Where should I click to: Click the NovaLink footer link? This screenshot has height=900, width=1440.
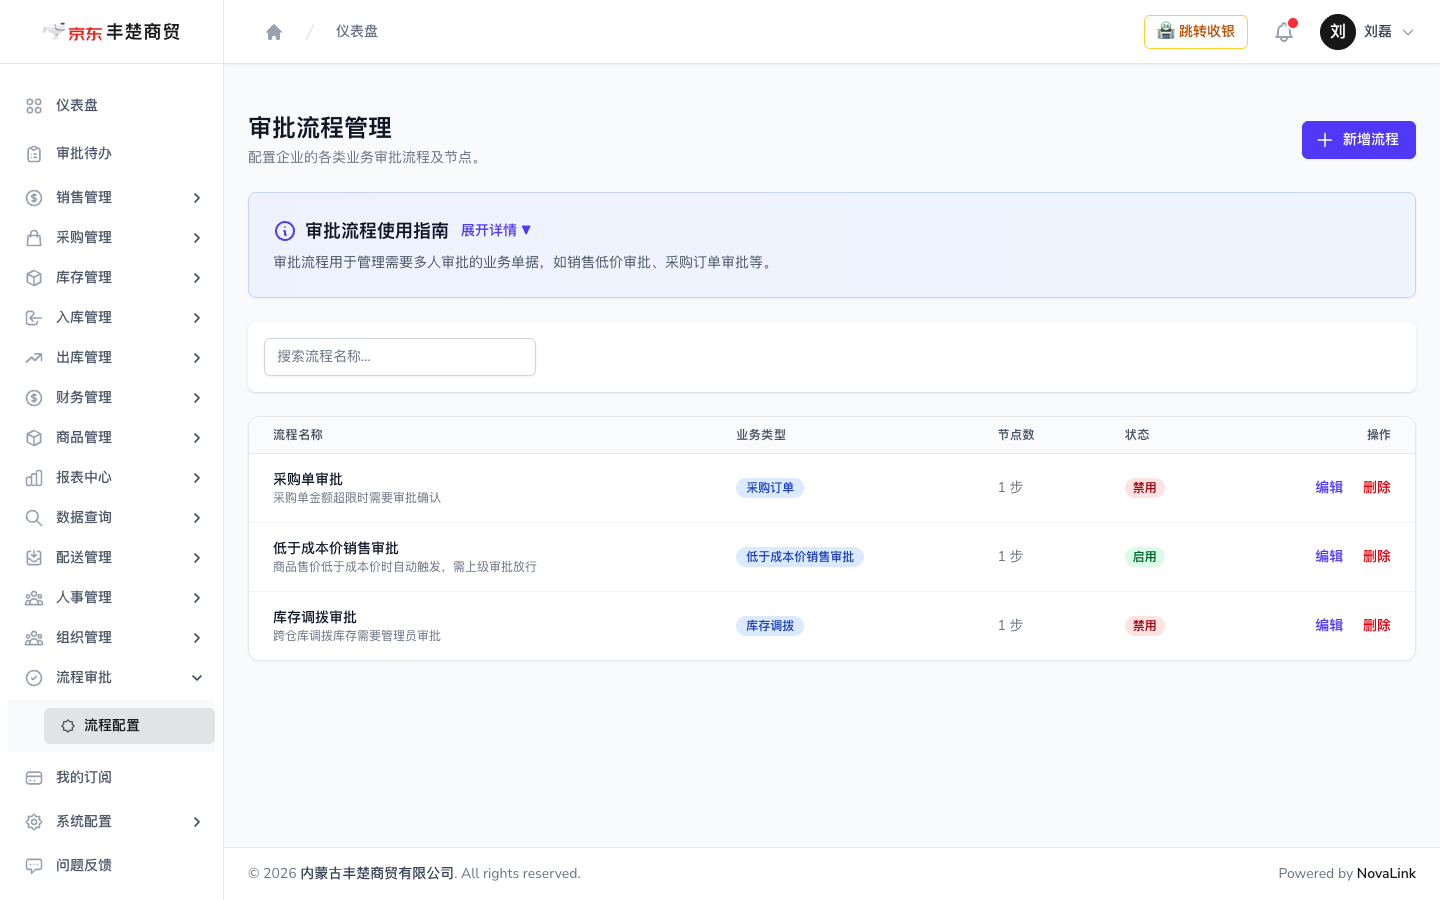coord(1386,873)
